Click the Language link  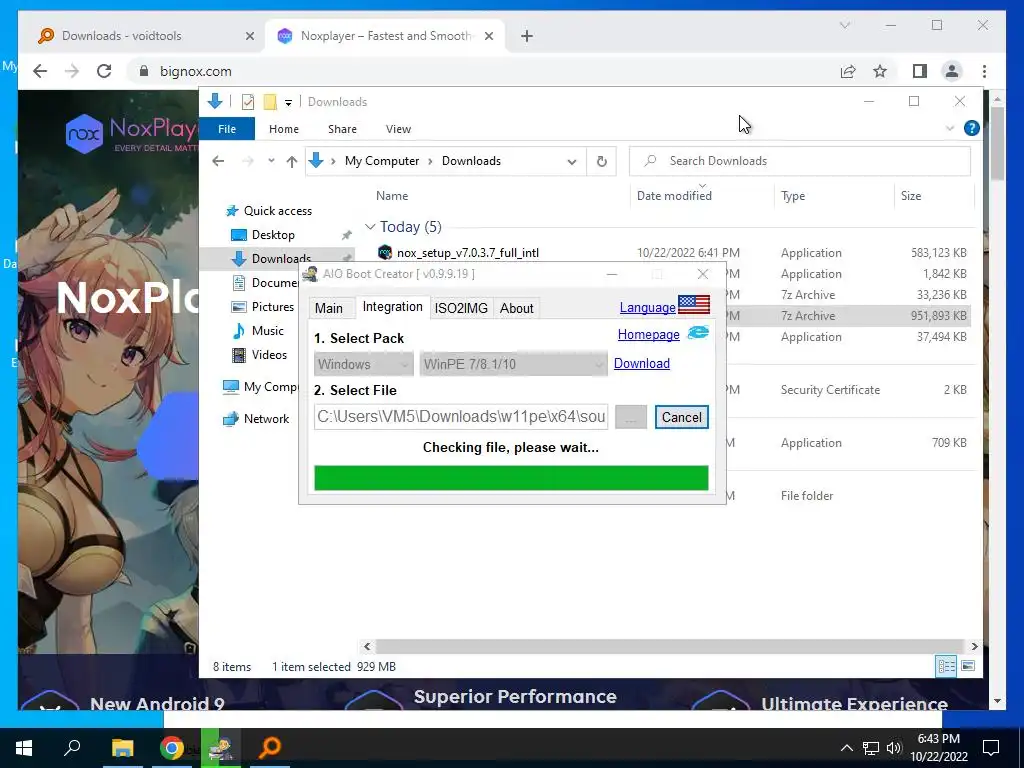click(647, 307)
